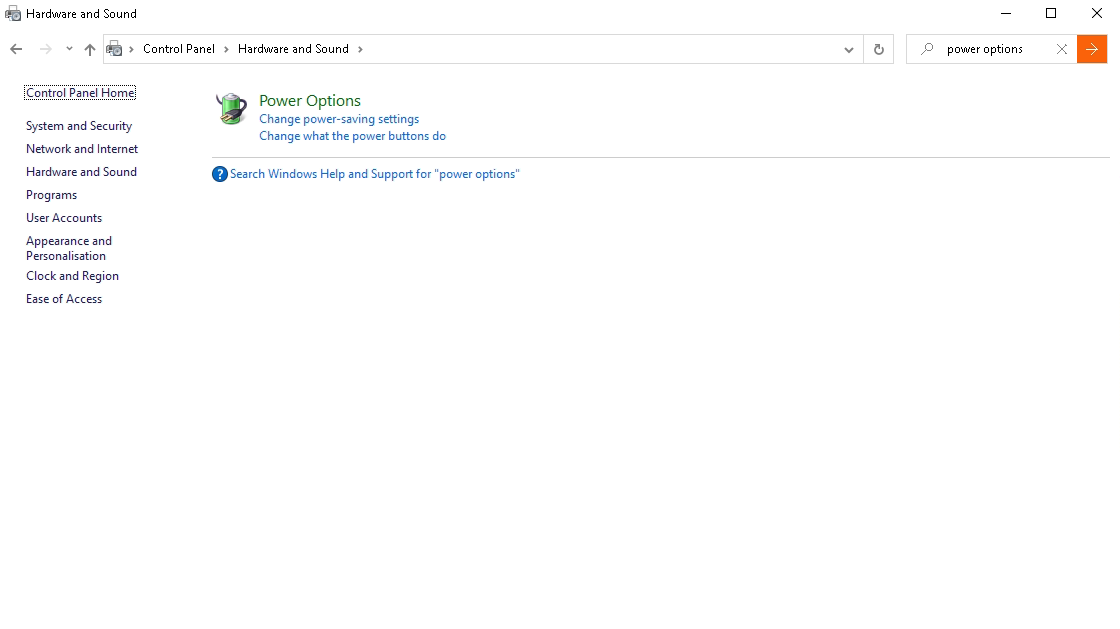Search Windows Help for "power options"
Image resolution: width=1120 pixels, height=629 pixels.
(x=375, y=174)
